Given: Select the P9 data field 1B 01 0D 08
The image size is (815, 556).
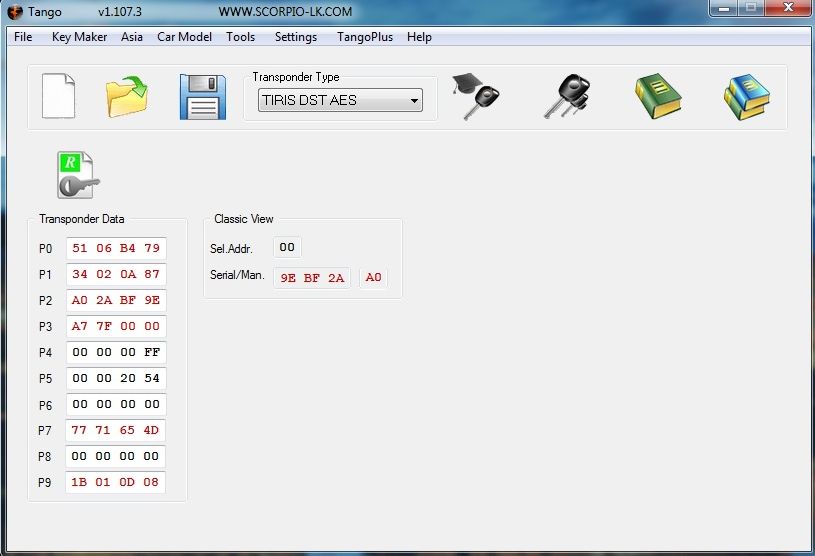Looking at the screenshot, I should click(x=115, y=482).
